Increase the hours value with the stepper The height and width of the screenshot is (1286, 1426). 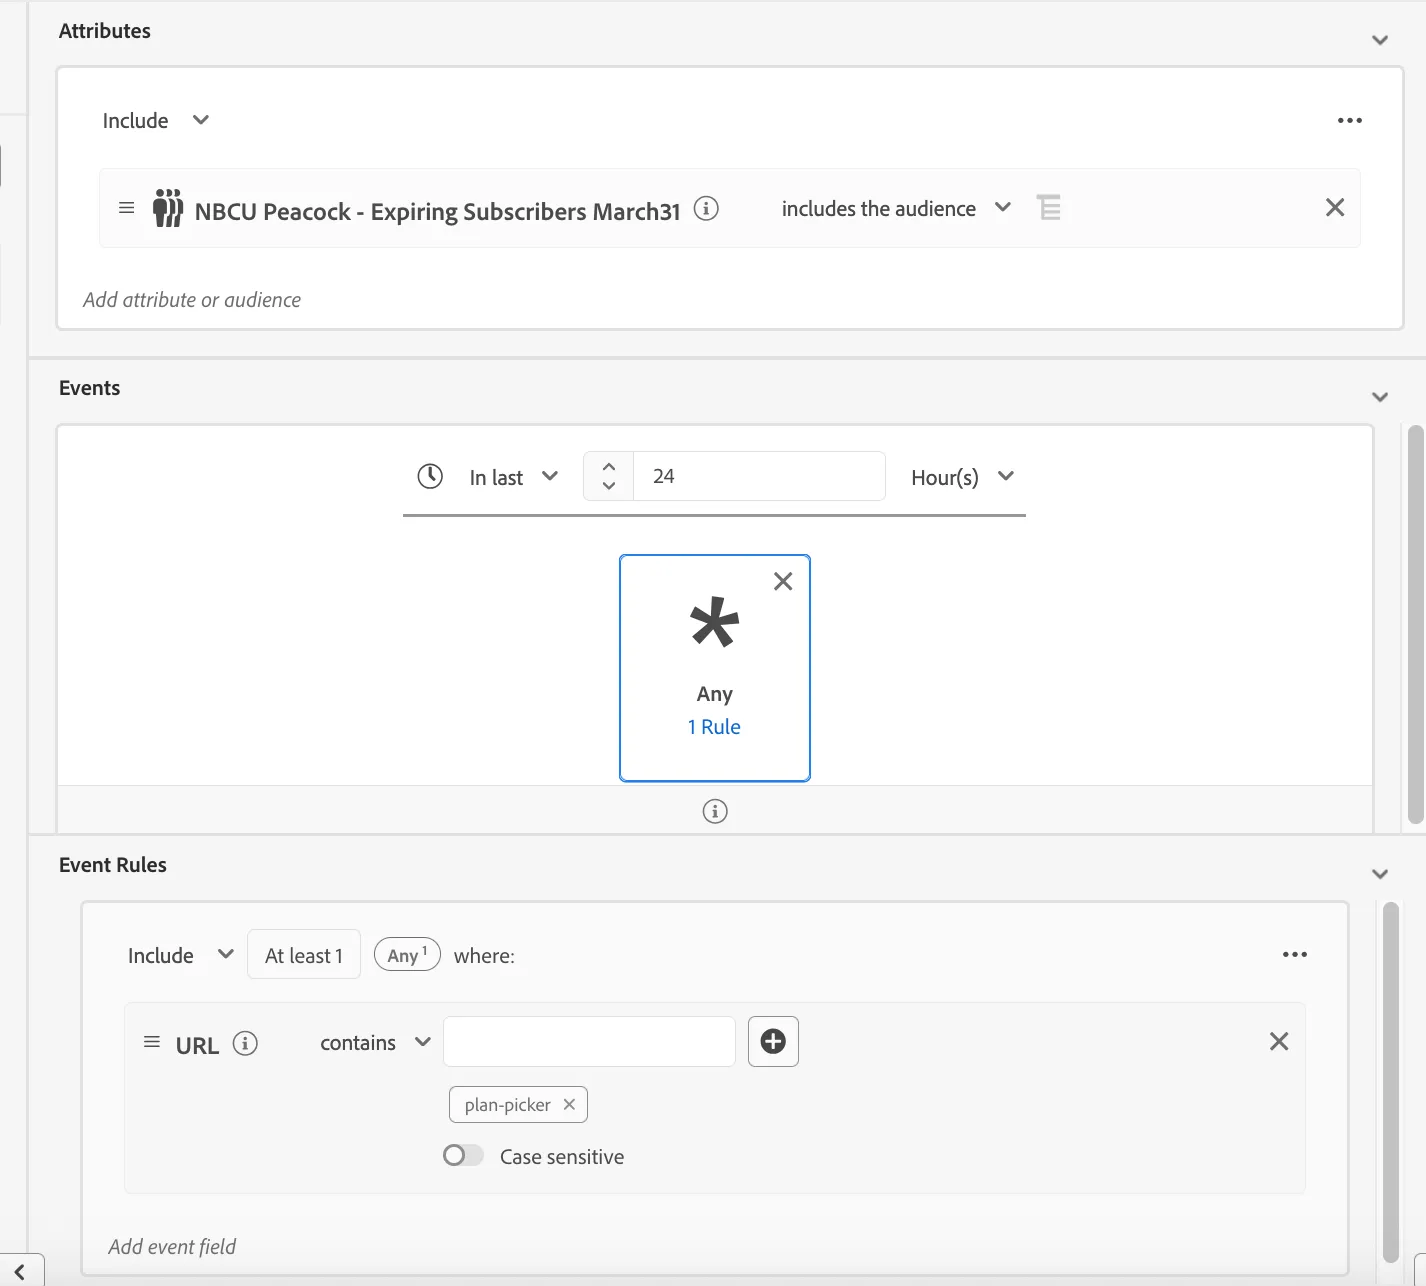pos(609,466)
